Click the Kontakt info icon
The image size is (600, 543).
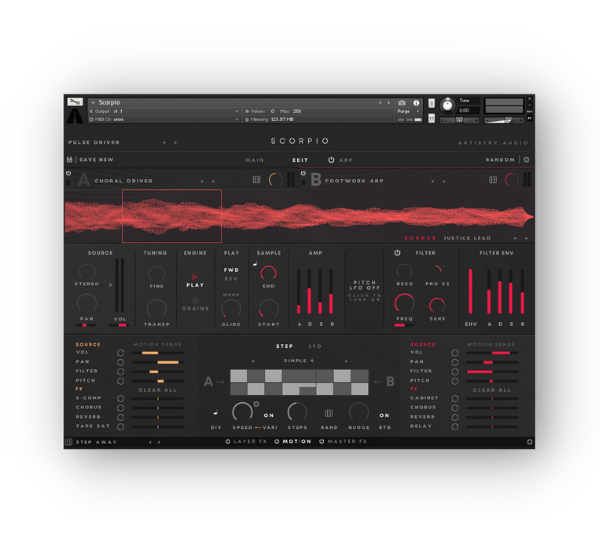tap(414, 102)
